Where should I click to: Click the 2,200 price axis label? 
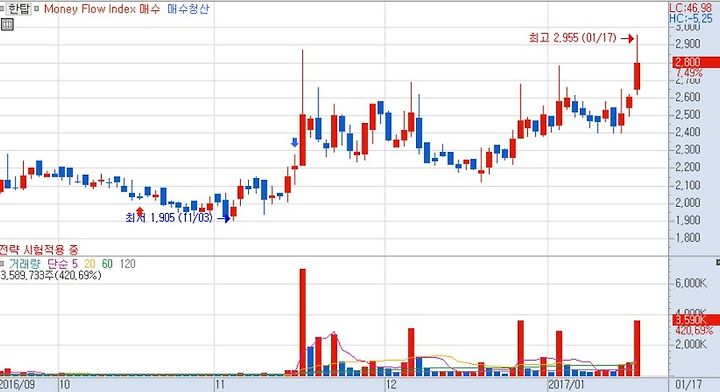click(687, 167)
